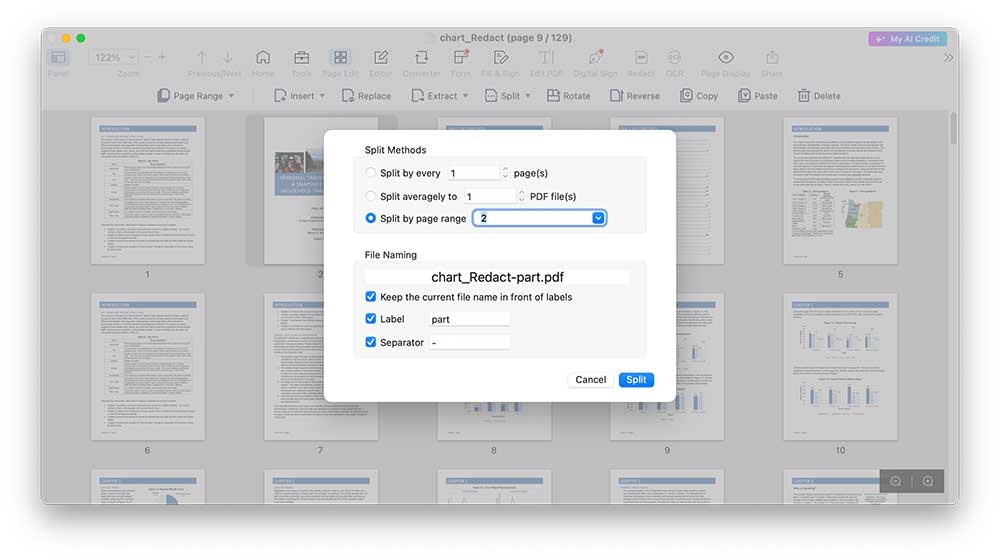1000x559 pixels.
Task: Expand the Page Range dropdown menu
Action: coord(197,96)
